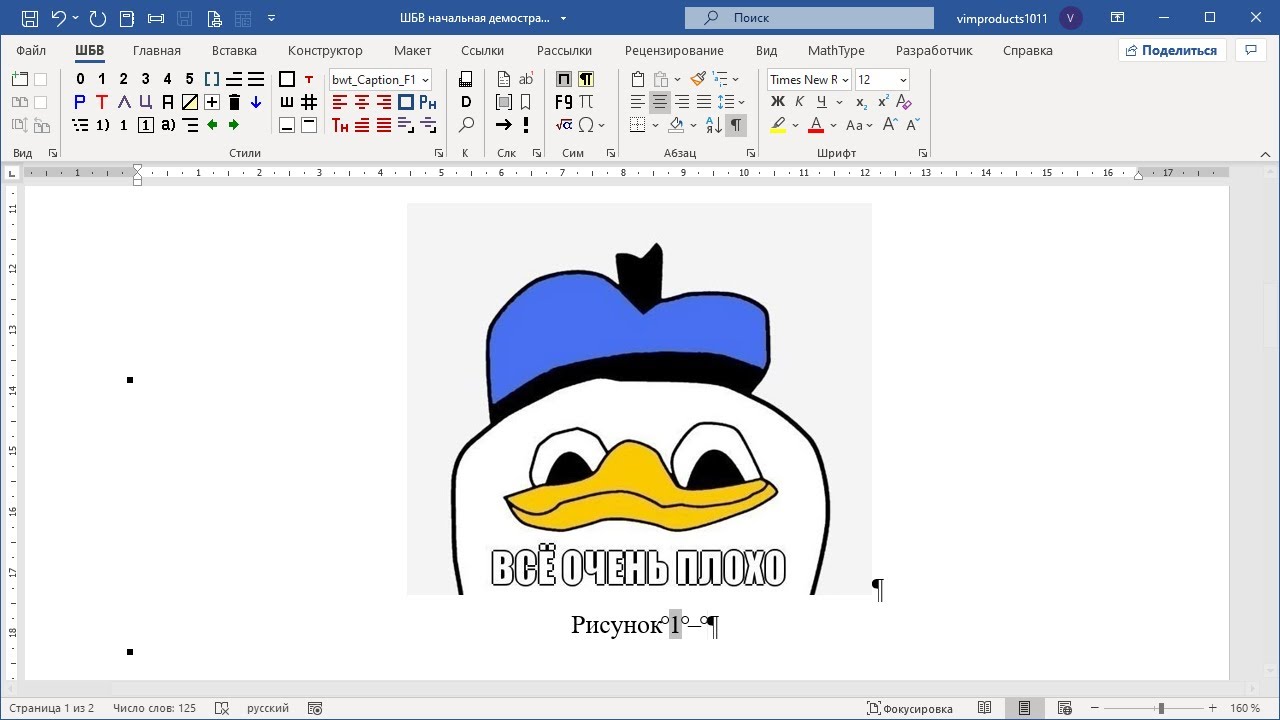Toggle italic К formatting
The image size is (1280, 720).
pyautogui.click(x=799, y=102)
